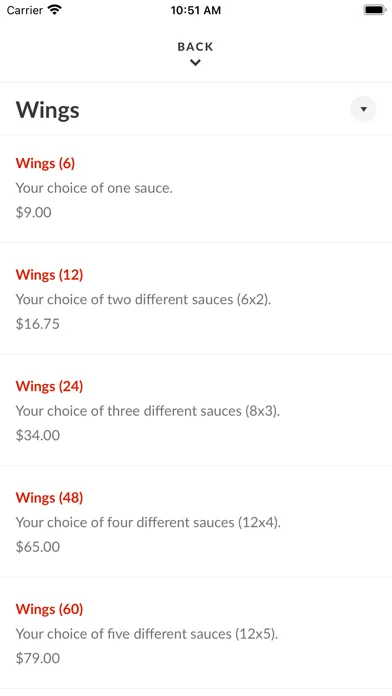Select the Wings section header title
Image resolution: width=392 pixels, height=696 pixels.
tap(48, 110)
